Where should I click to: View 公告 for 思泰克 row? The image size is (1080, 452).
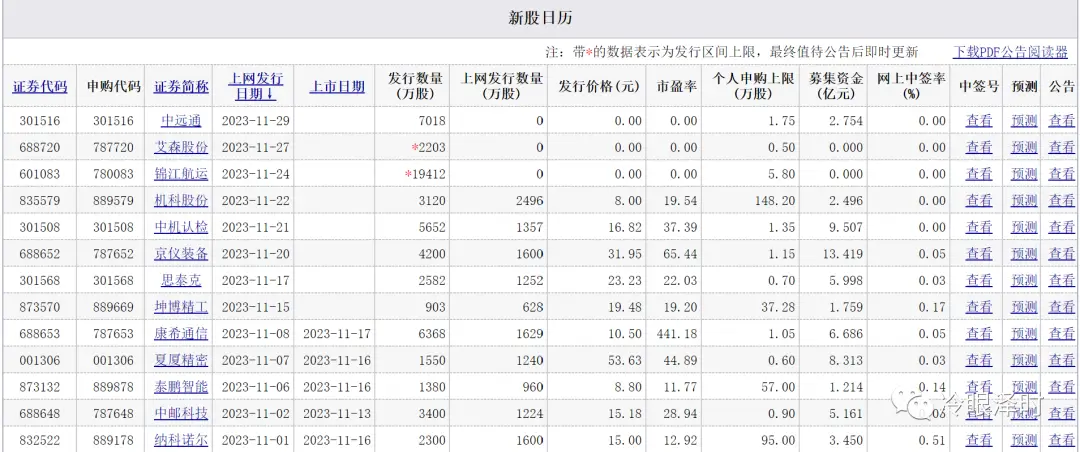(1061, 280)
